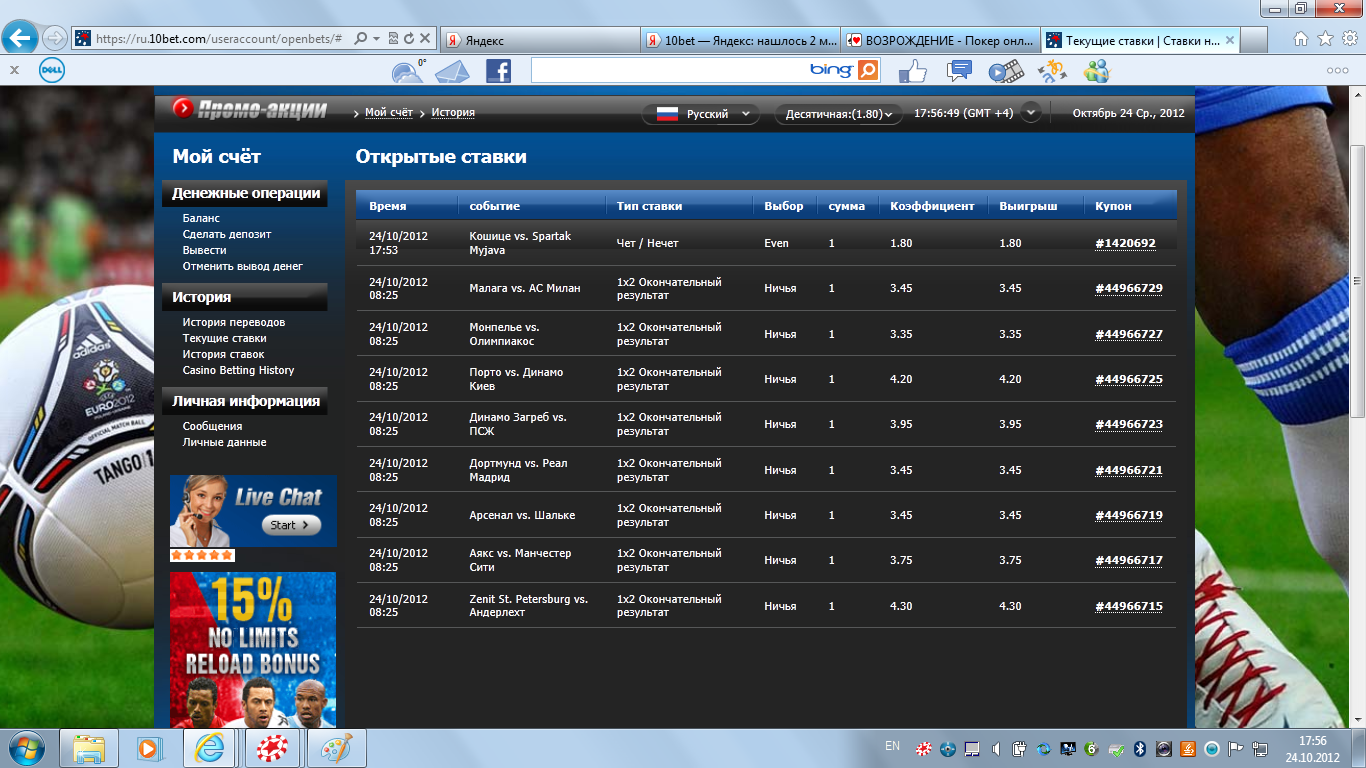Click the red Promo-акции arrow logo
Image resolution: width=1366 pixels, height=768 pixels.
(182, 109)
